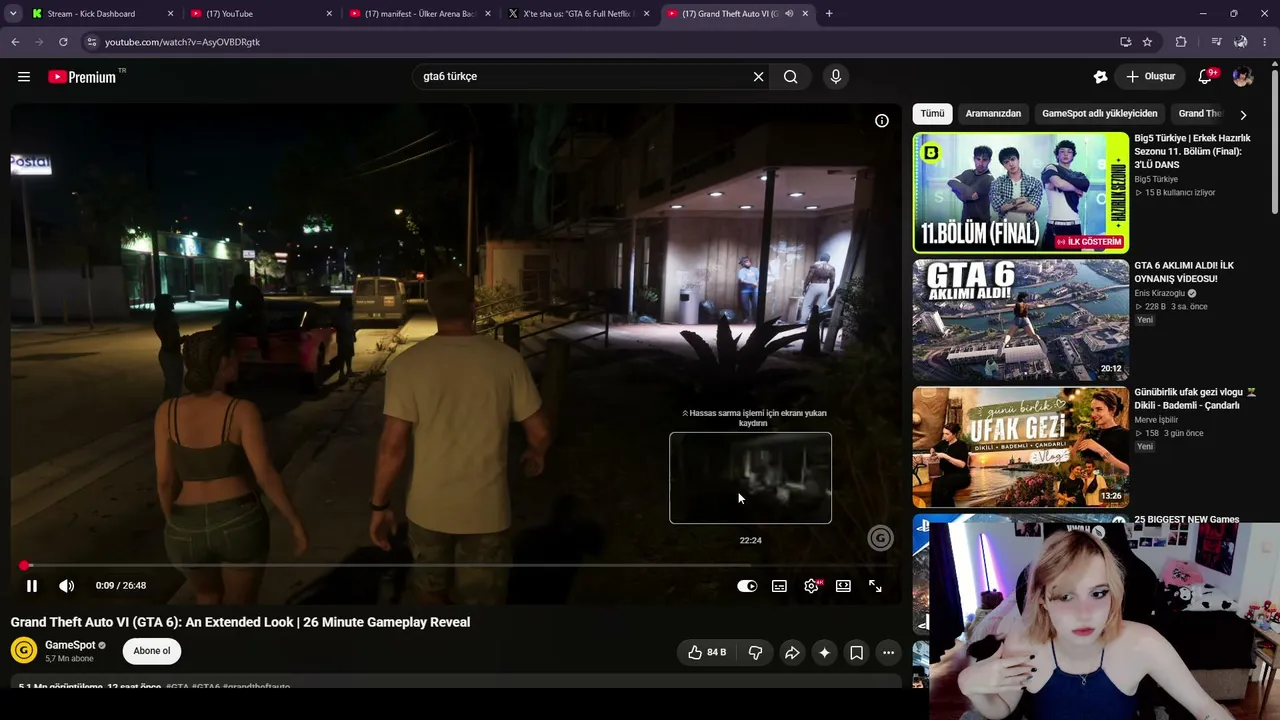The image size is (1280, 720).
Task: Select the Aramanızdan filter chip
Action: pyautogui.click(x=993, y=114)
